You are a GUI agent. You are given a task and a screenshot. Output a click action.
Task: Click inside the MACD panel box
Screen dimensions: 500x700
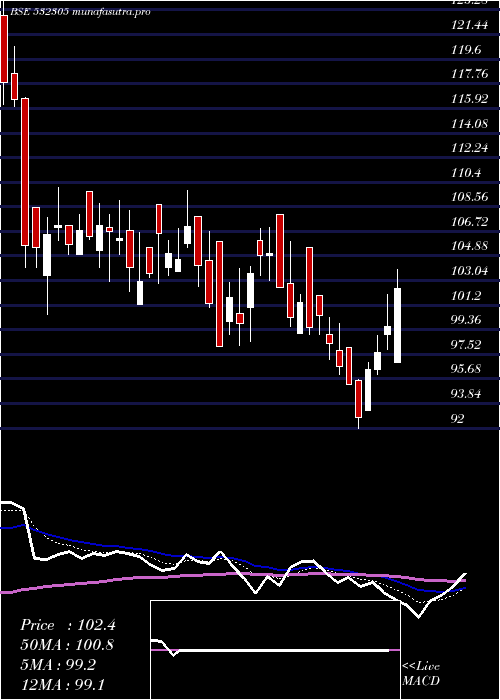(x=275, y=650)
